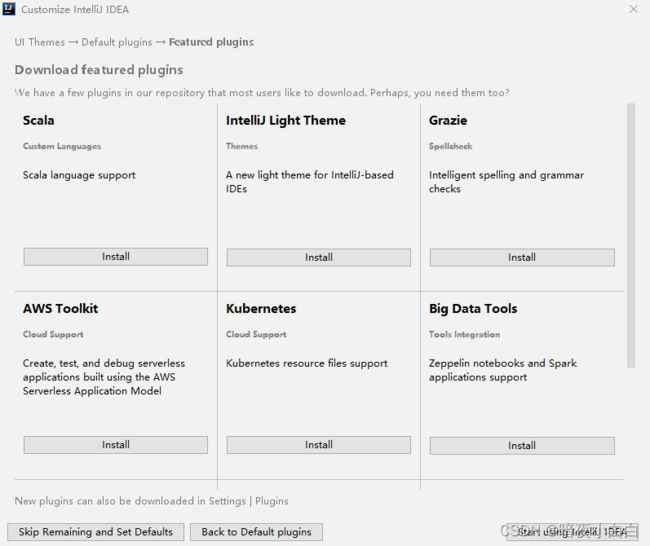The image size is (650, 546).
Task: Click 'Download featured plugins' heading
Action: point(99,70)
